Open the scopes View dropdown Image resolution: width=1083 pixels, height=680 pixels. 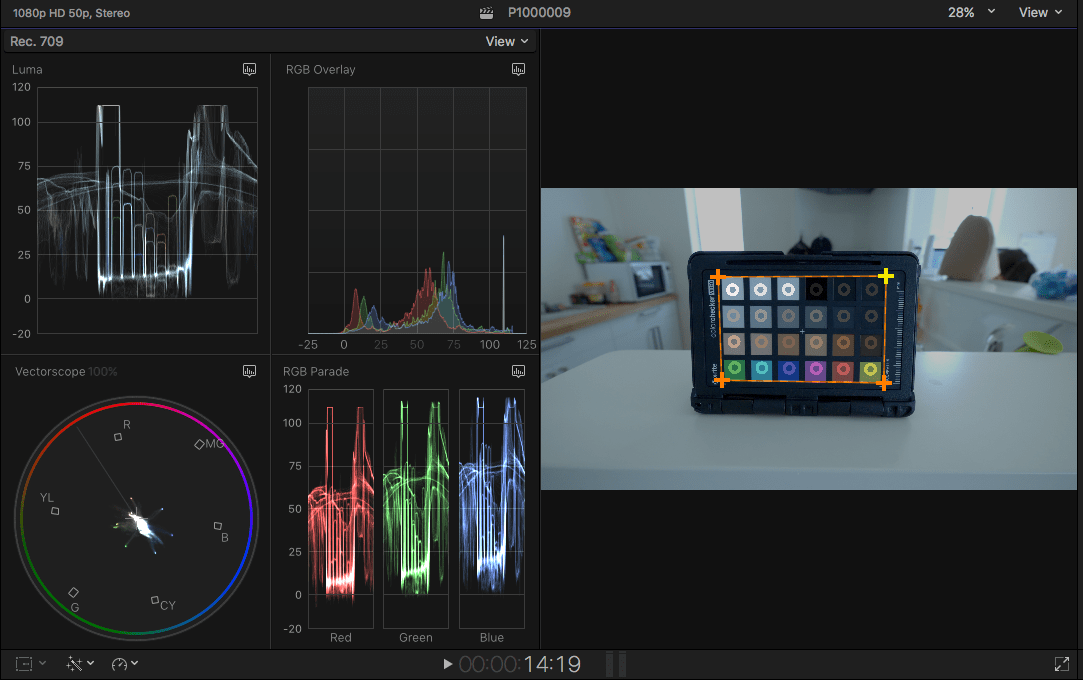pos(501,41)
